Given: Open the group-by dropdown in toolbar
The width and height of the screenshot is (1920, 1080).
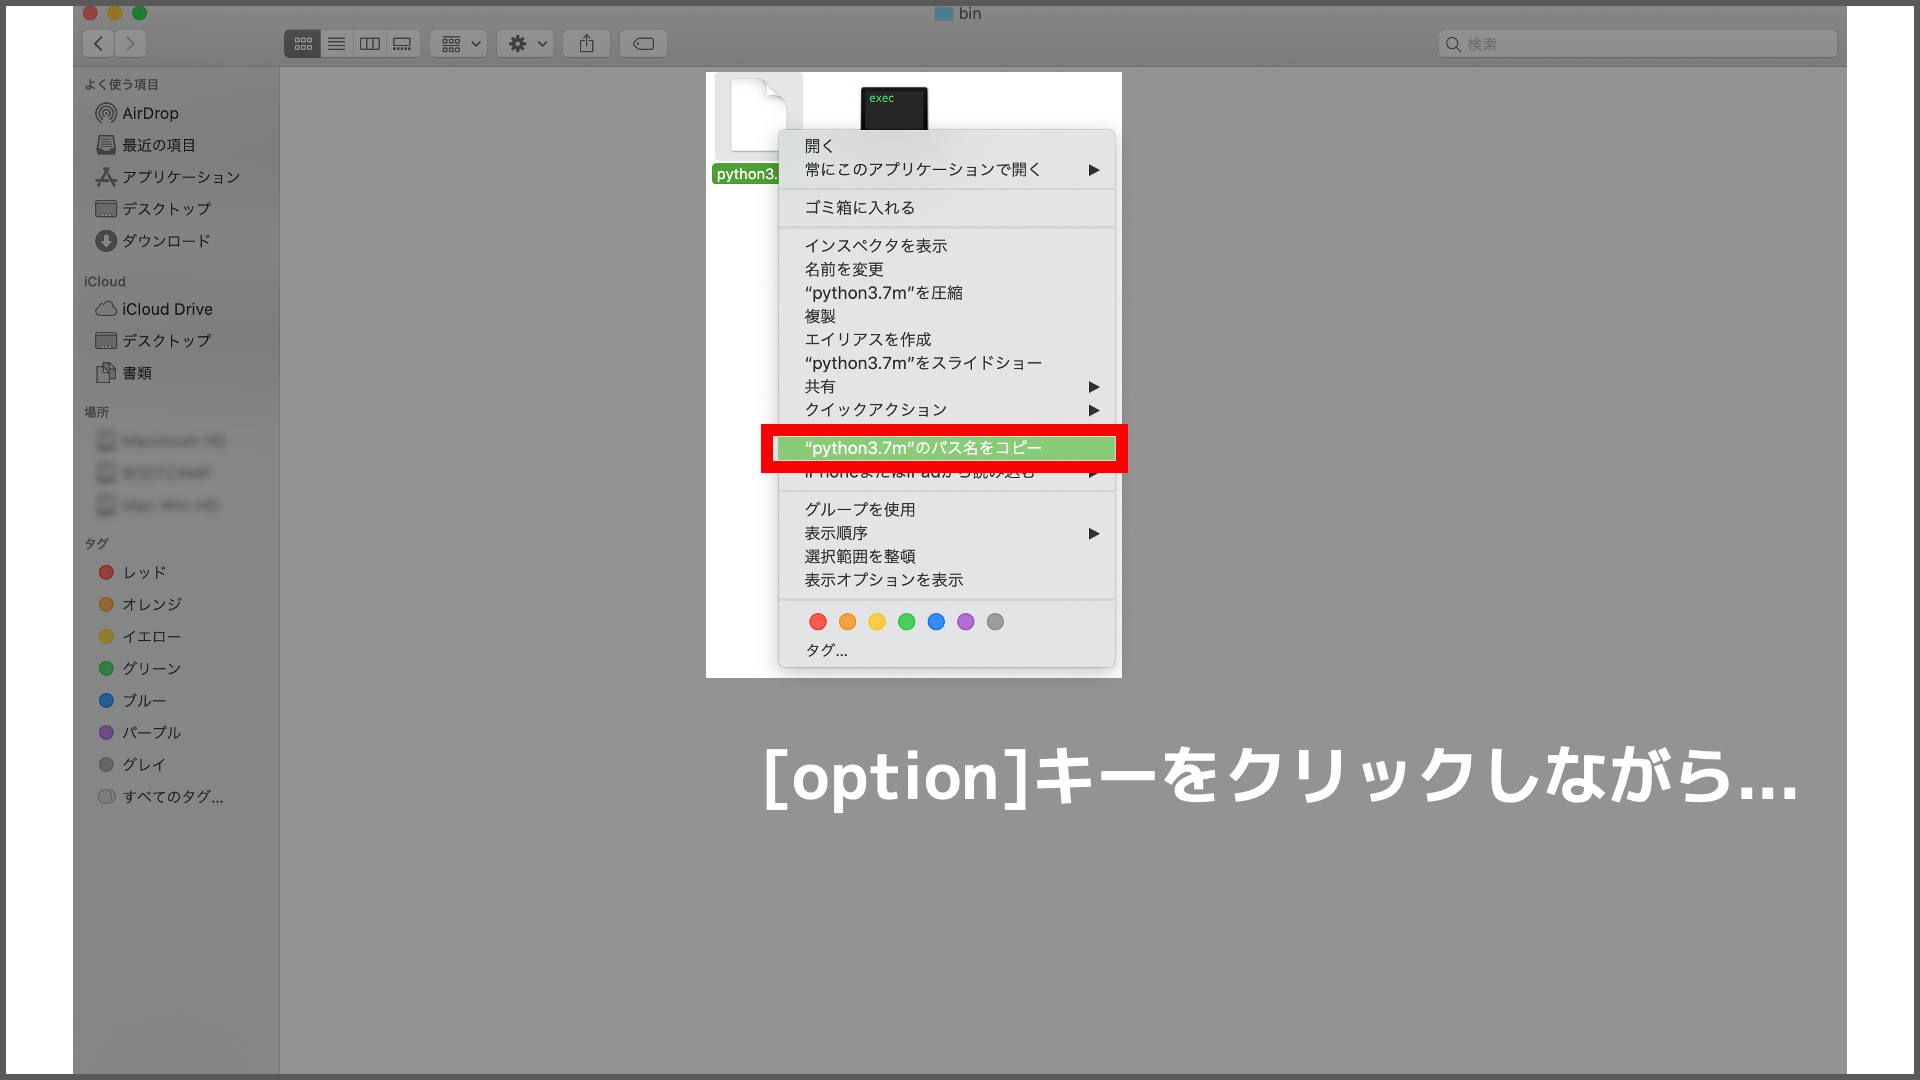Looking at the screenshot, I should [459, 43].
